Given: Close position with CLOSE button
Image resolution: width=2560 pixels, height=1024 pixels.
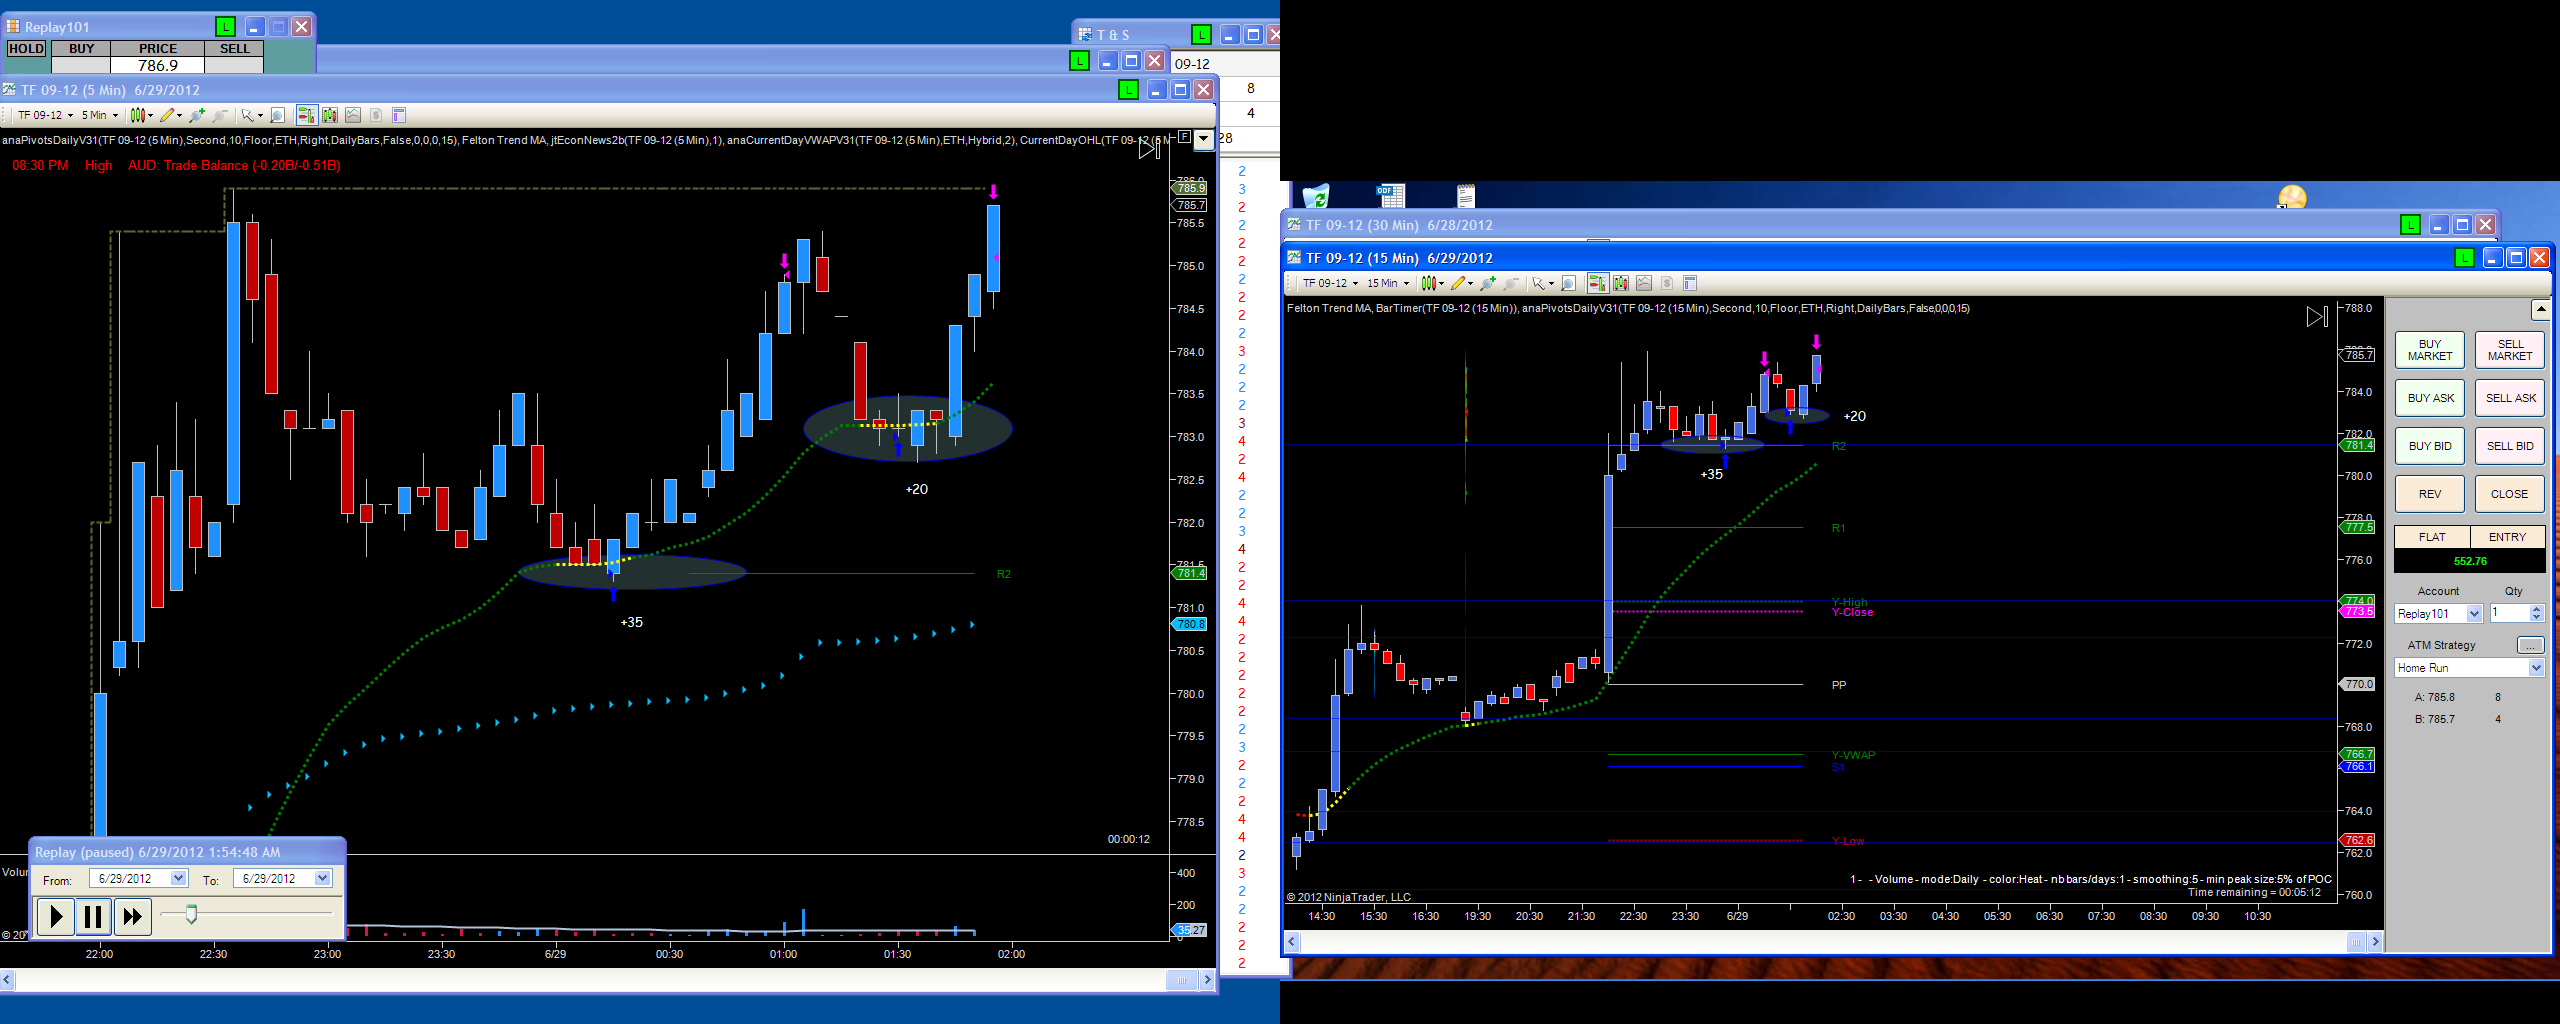Looking at the screenshot, I should 2510,494.
